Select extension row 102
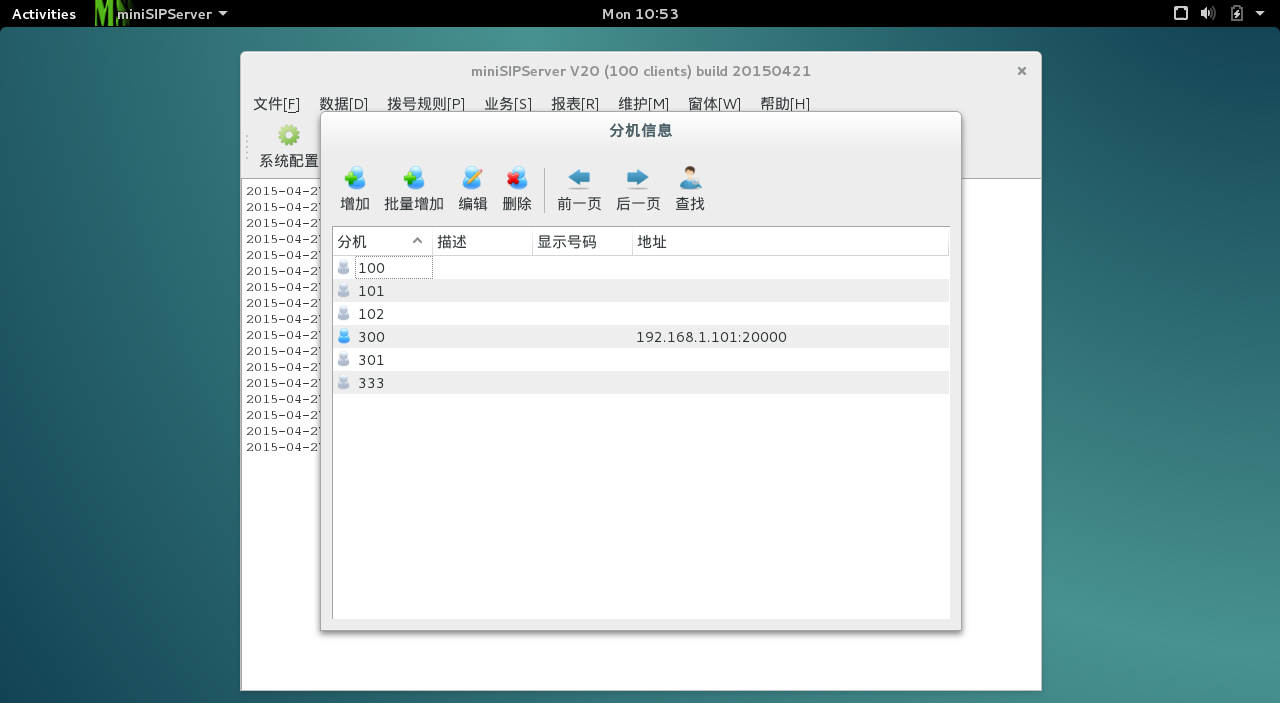1280x703 pixels. (x=641, y=314)
